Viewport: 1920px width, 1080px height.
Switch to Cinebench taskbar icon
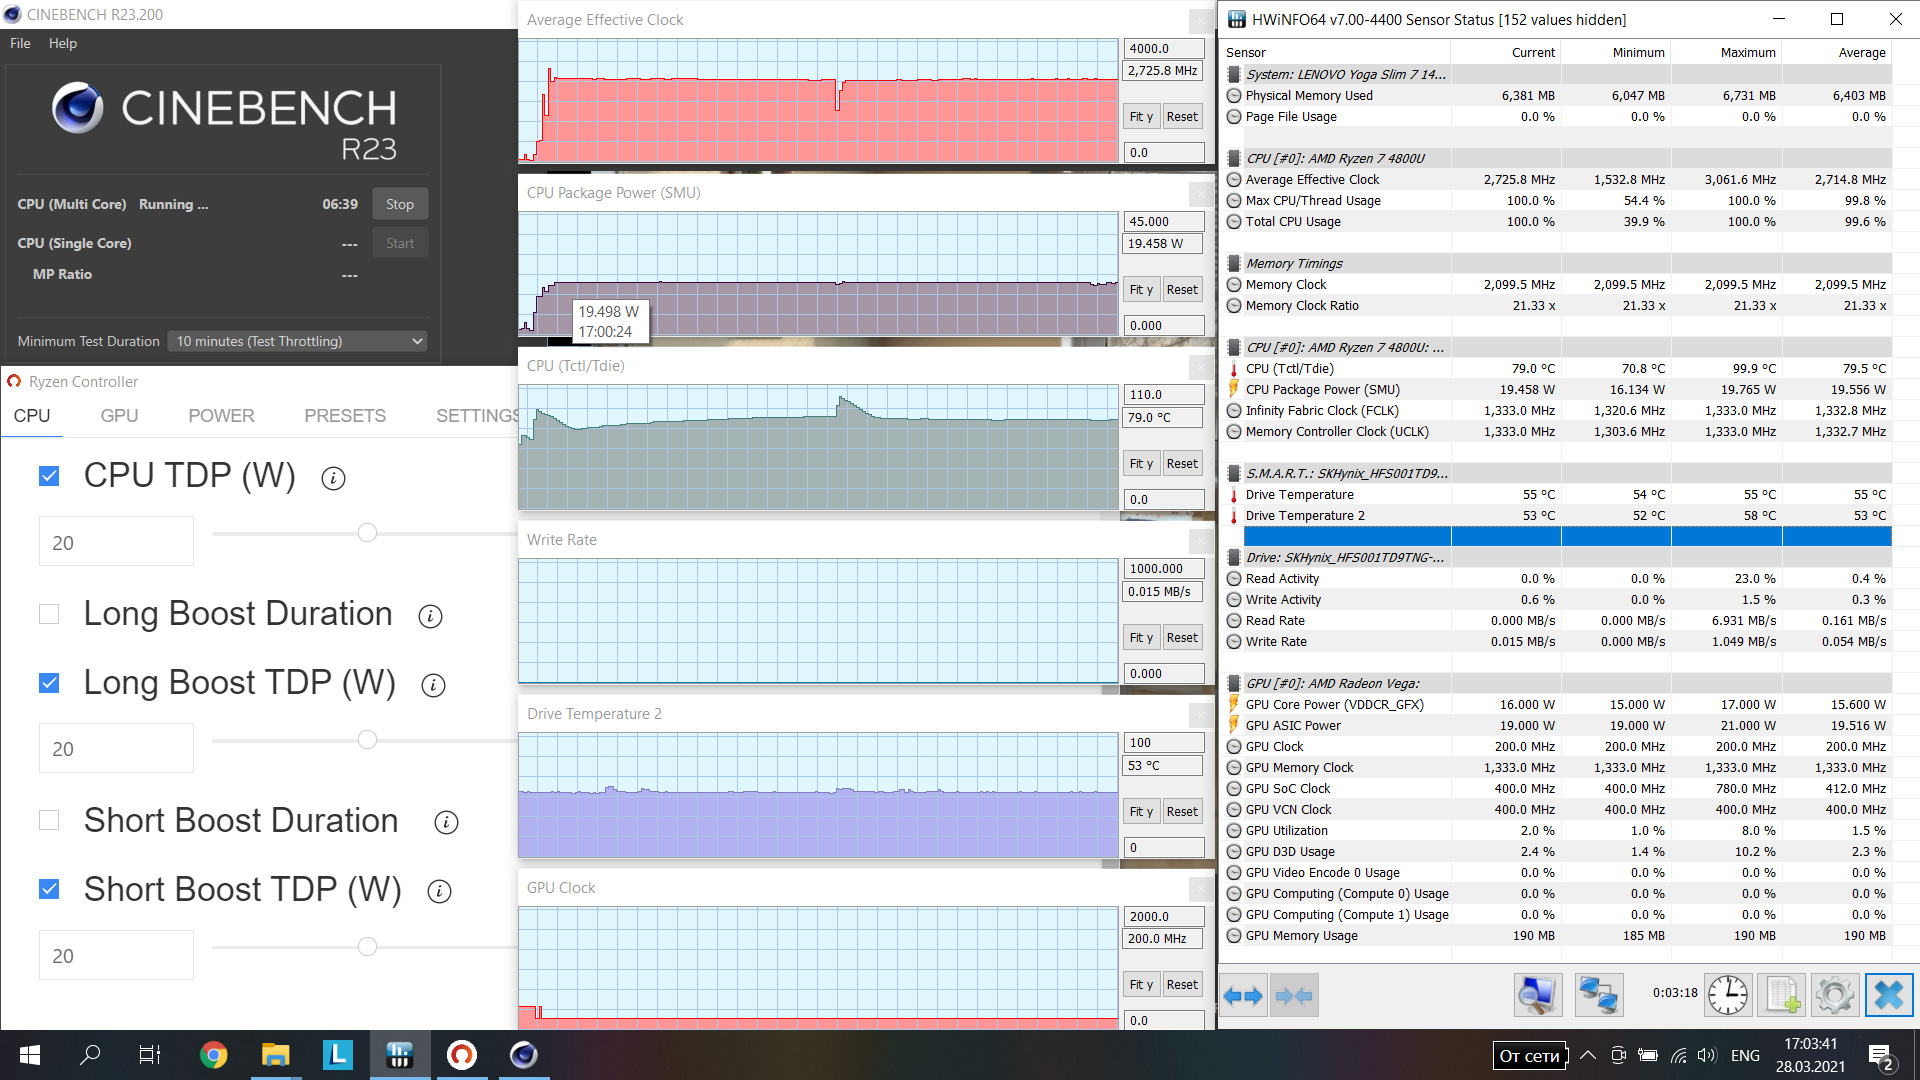click(x=523, y=1055)
